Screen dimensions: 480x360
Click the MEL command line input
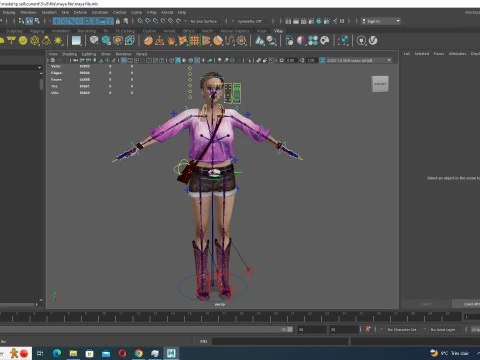click(x=280, y=341)
